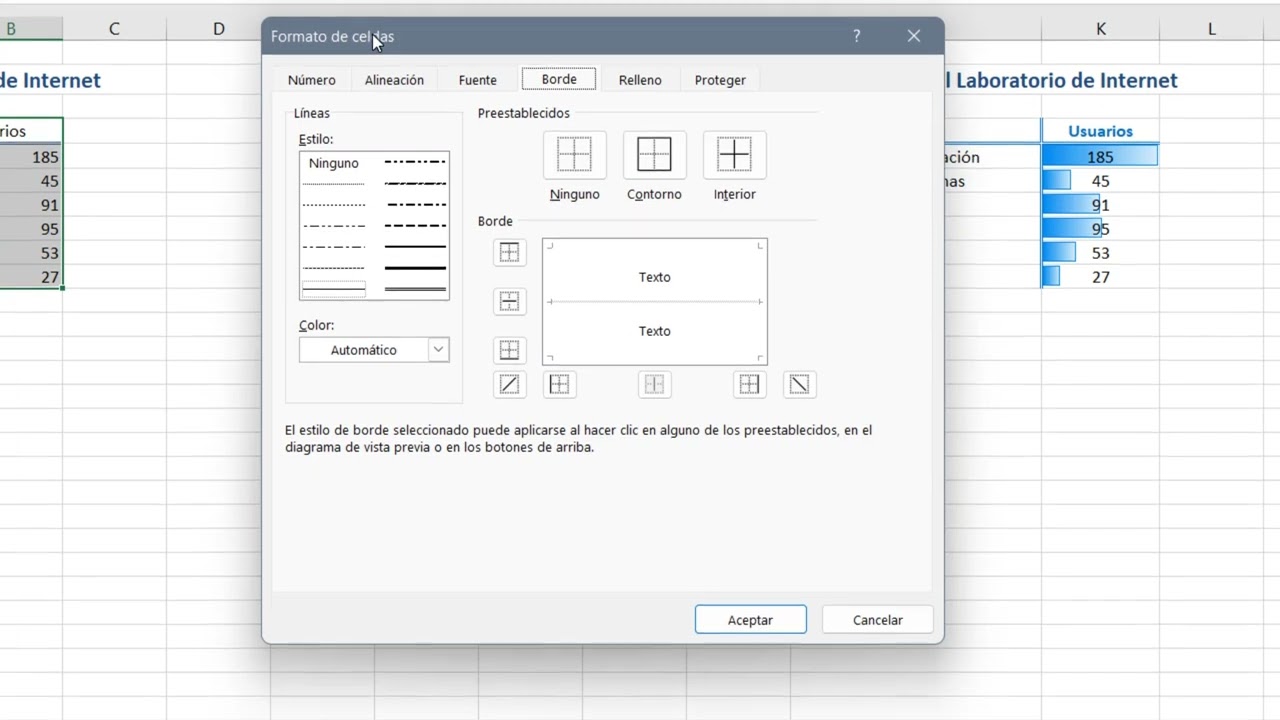
Task: Apply the Interior preset border
Action: click(x=734, y=155)
